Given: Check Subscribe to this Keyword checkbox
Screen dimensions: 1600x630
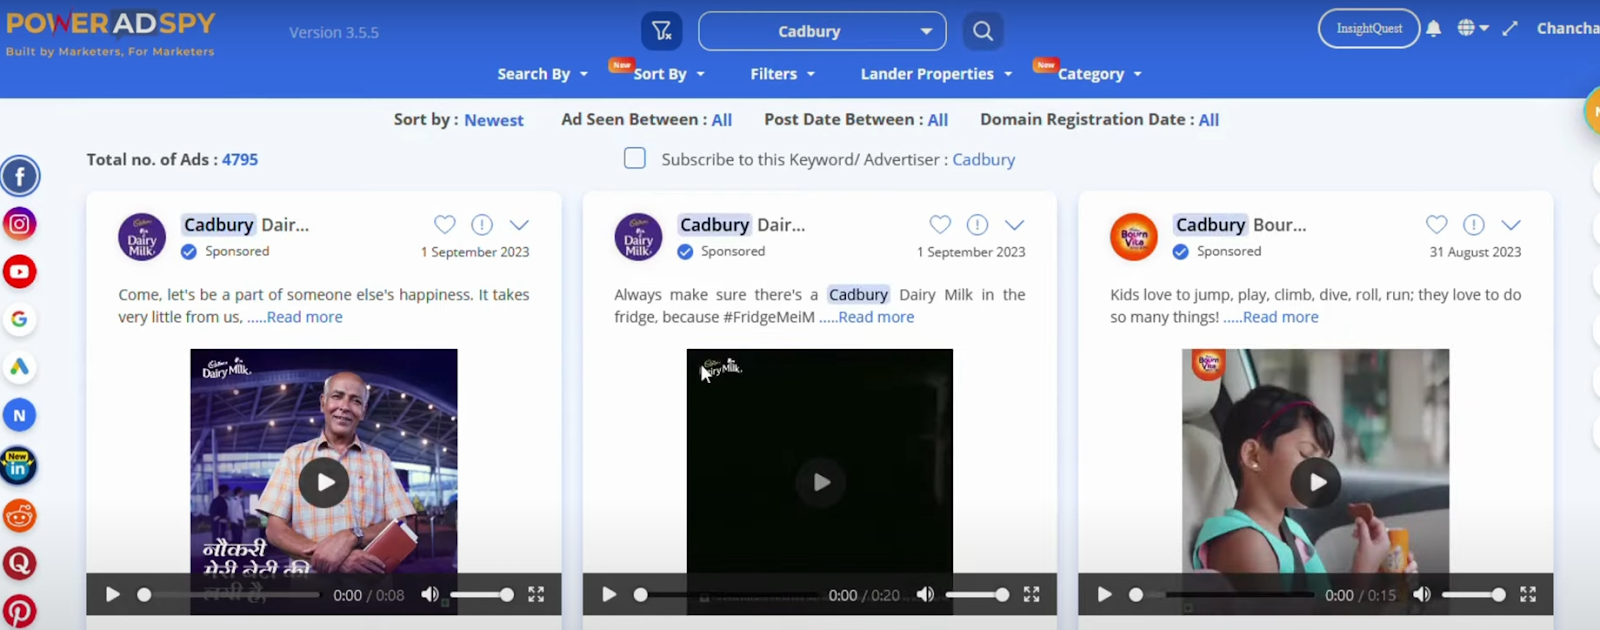Looking at the screenshot, I should point(635,158).
